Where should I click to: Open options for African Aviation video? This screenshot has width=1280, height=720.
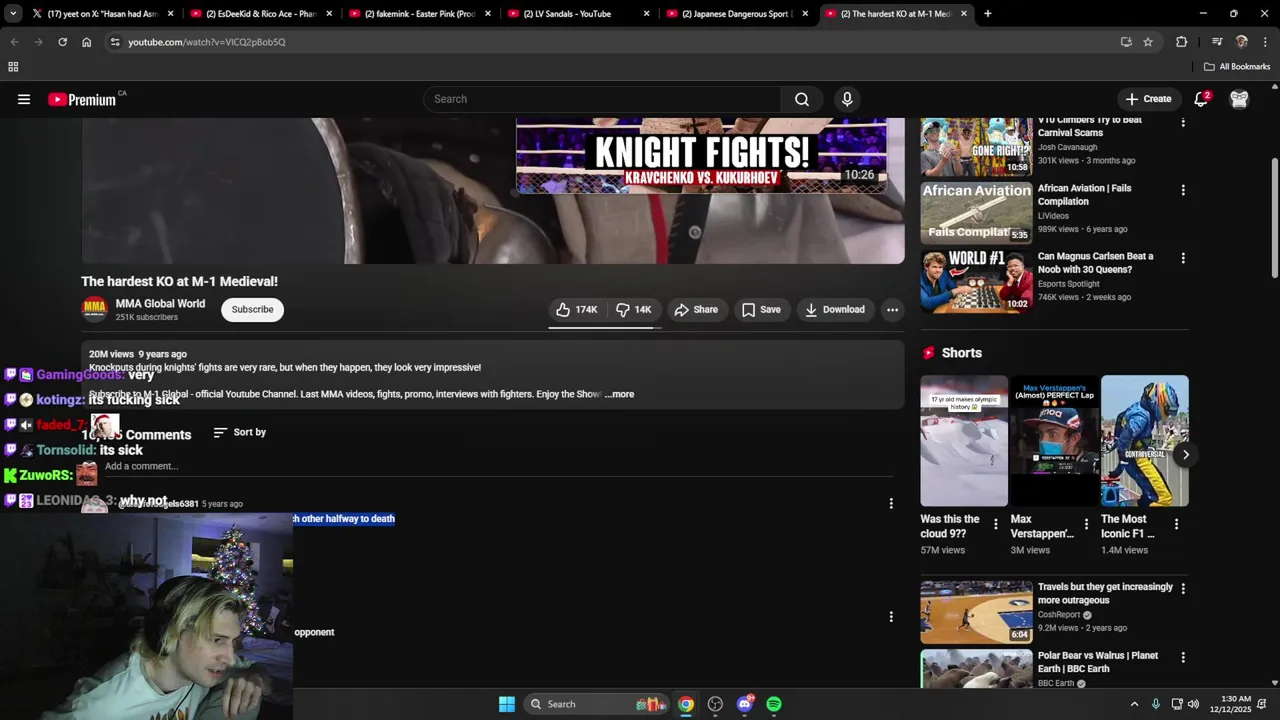[1183, 190]
